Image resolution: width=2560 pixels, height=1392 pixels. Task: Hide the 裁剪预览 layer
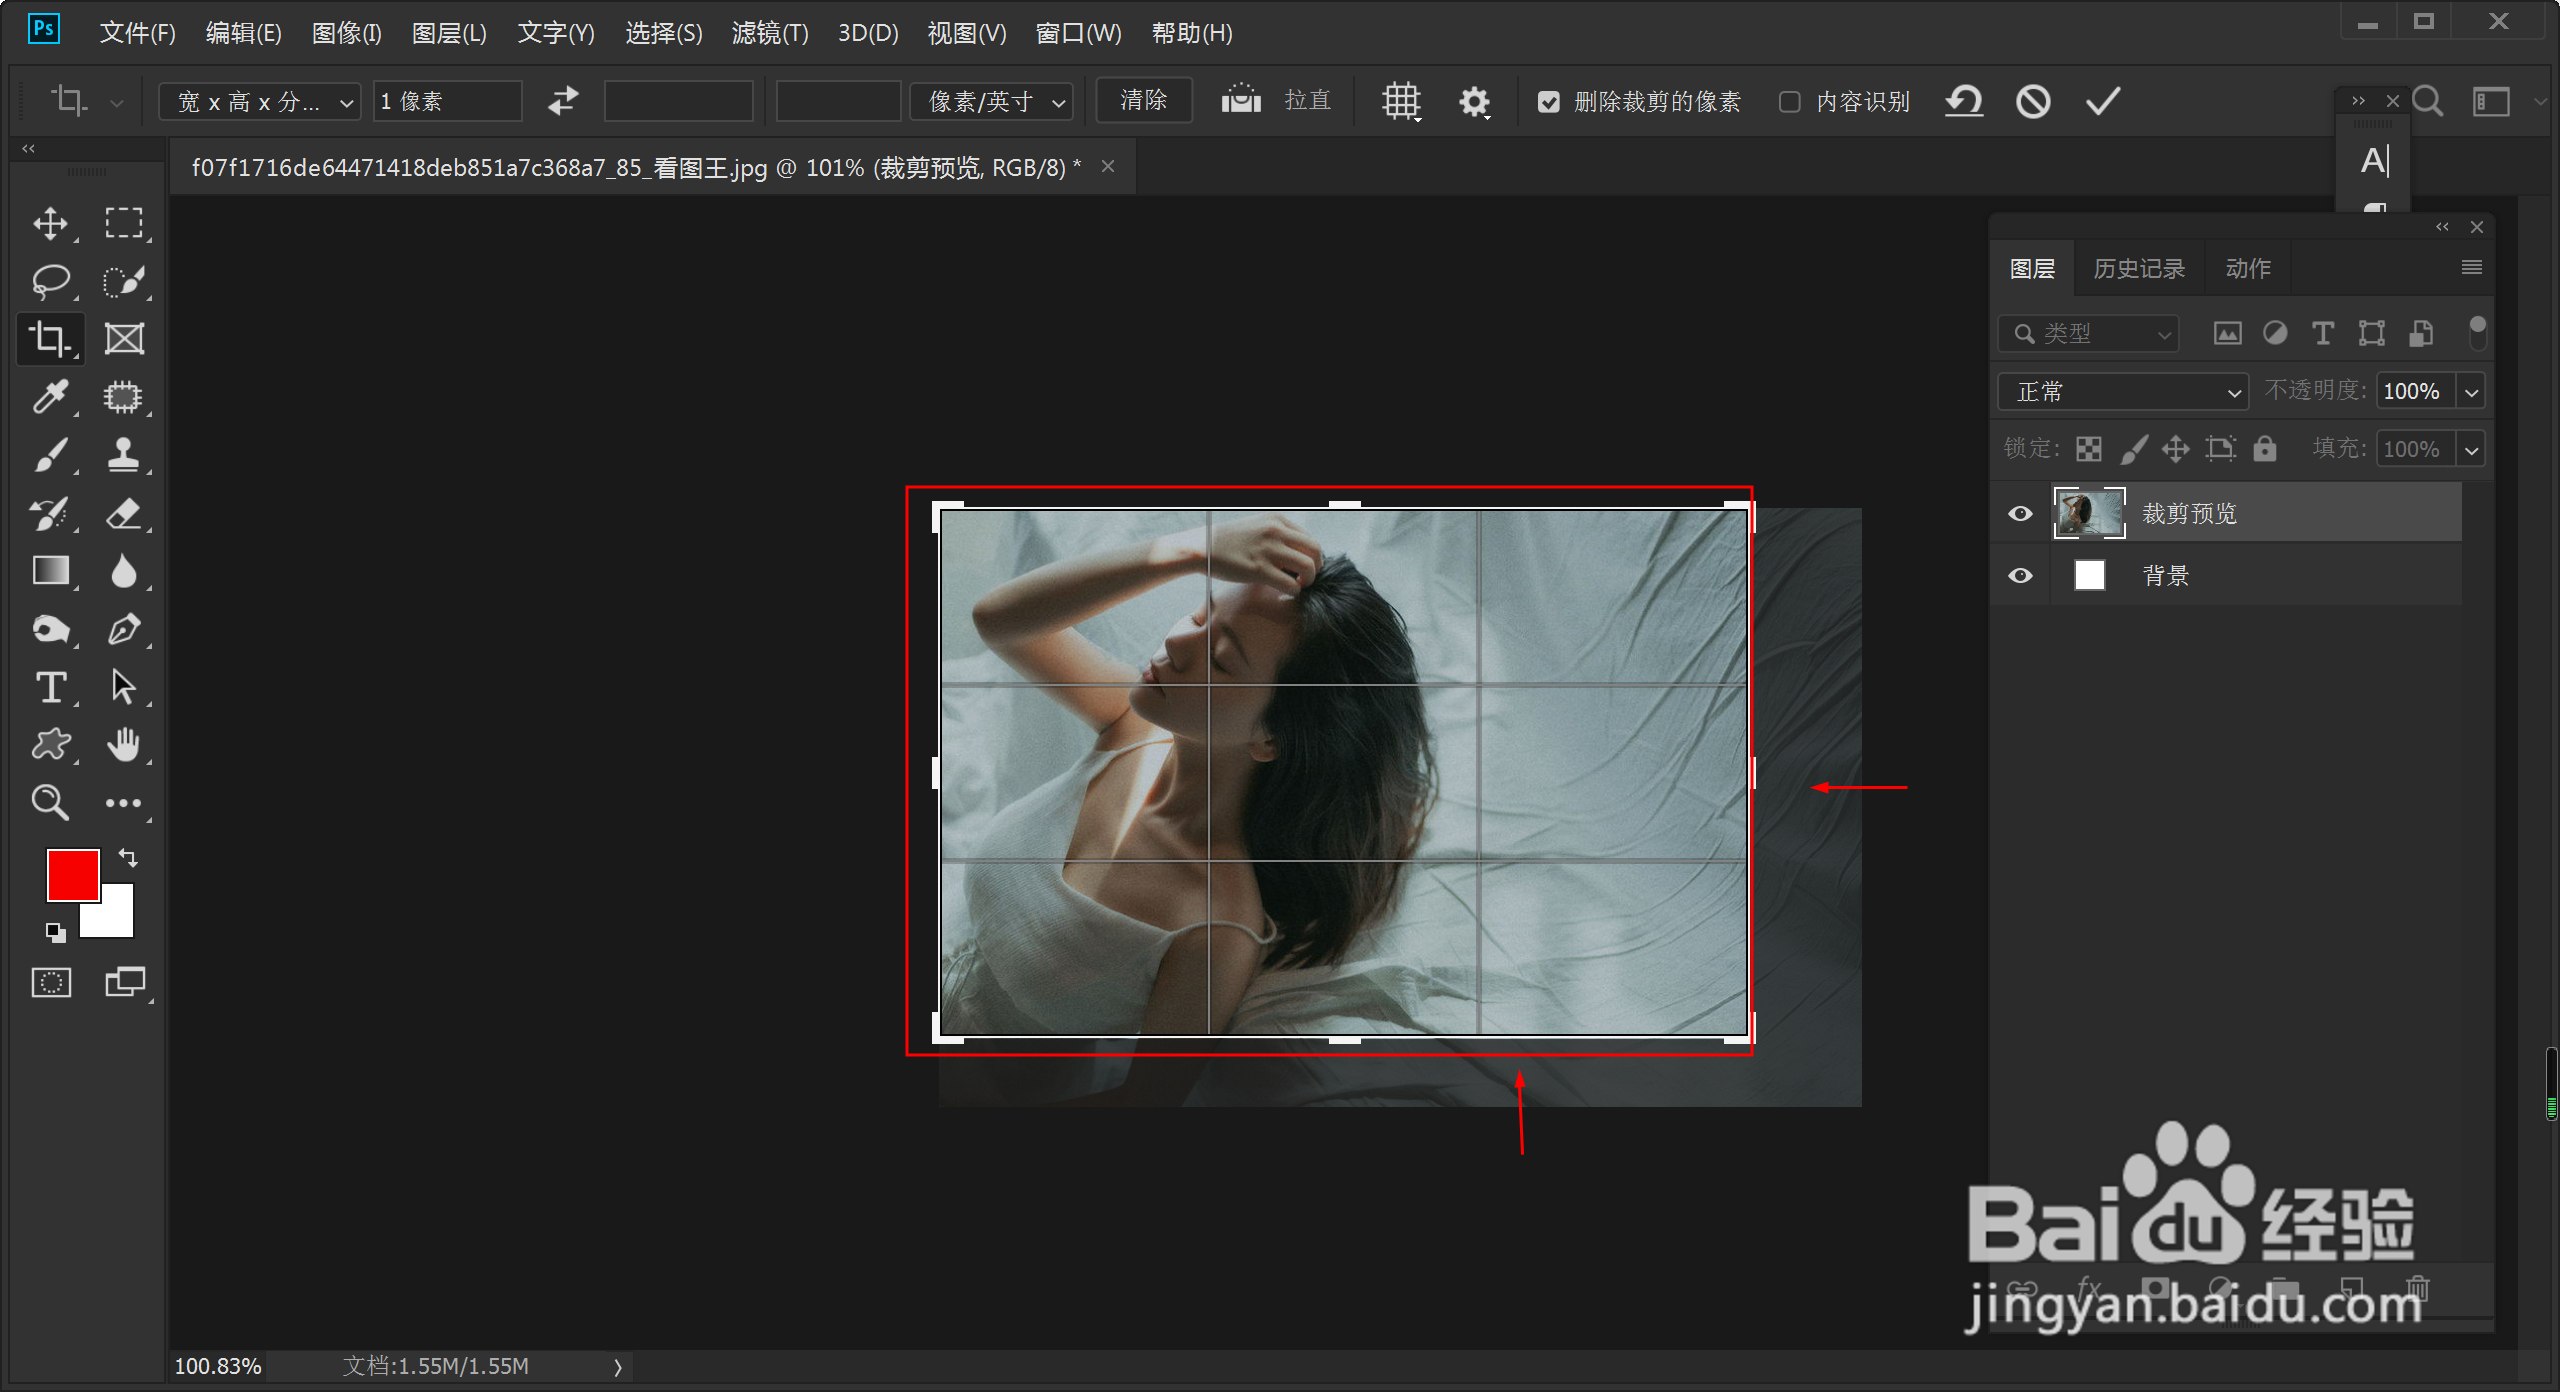2020,513
